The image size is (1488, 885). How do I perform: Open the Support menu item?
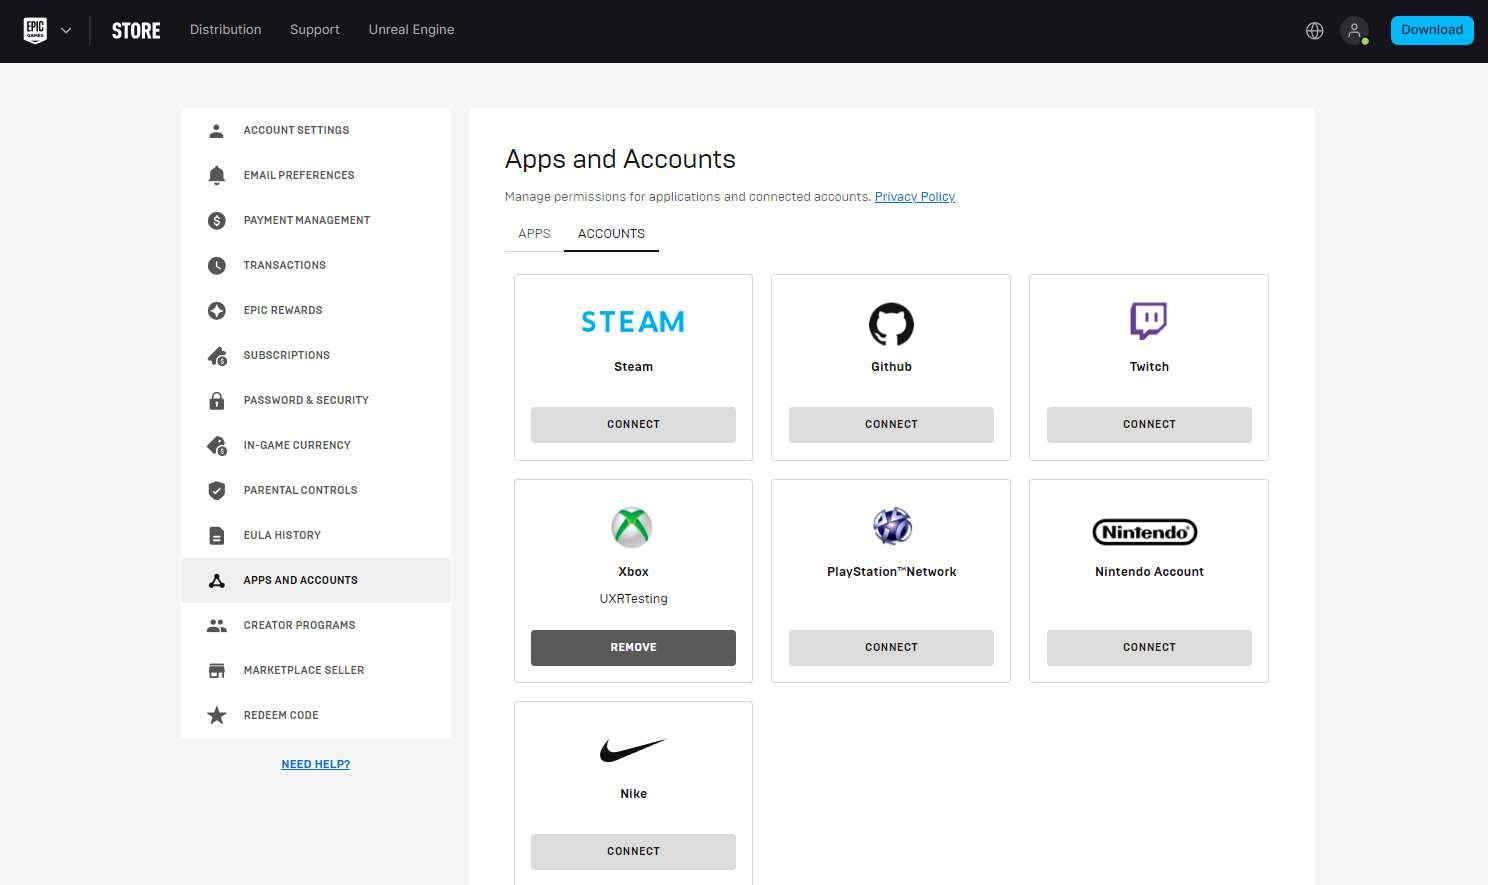[315, 30]
